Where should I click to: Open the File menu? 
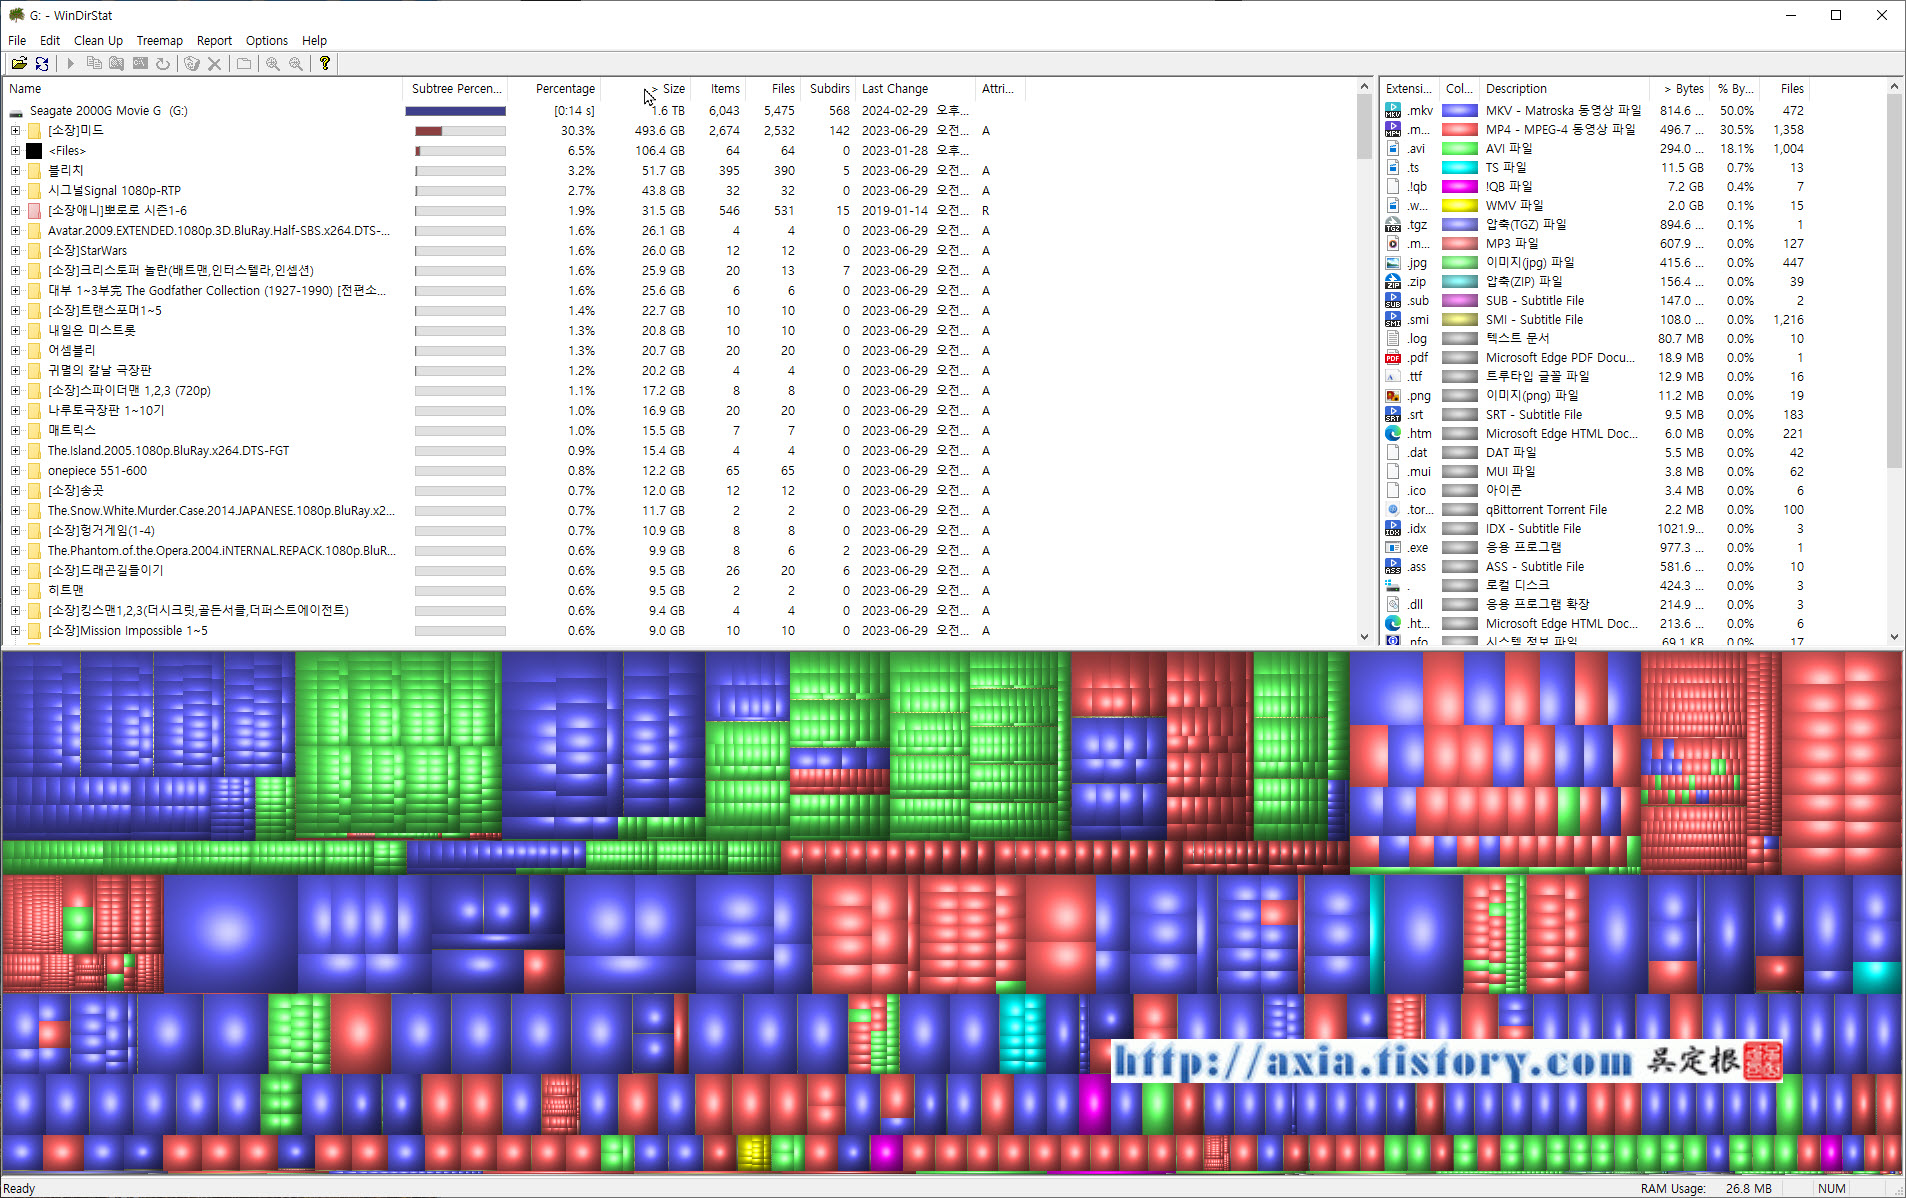pos(17,41)
